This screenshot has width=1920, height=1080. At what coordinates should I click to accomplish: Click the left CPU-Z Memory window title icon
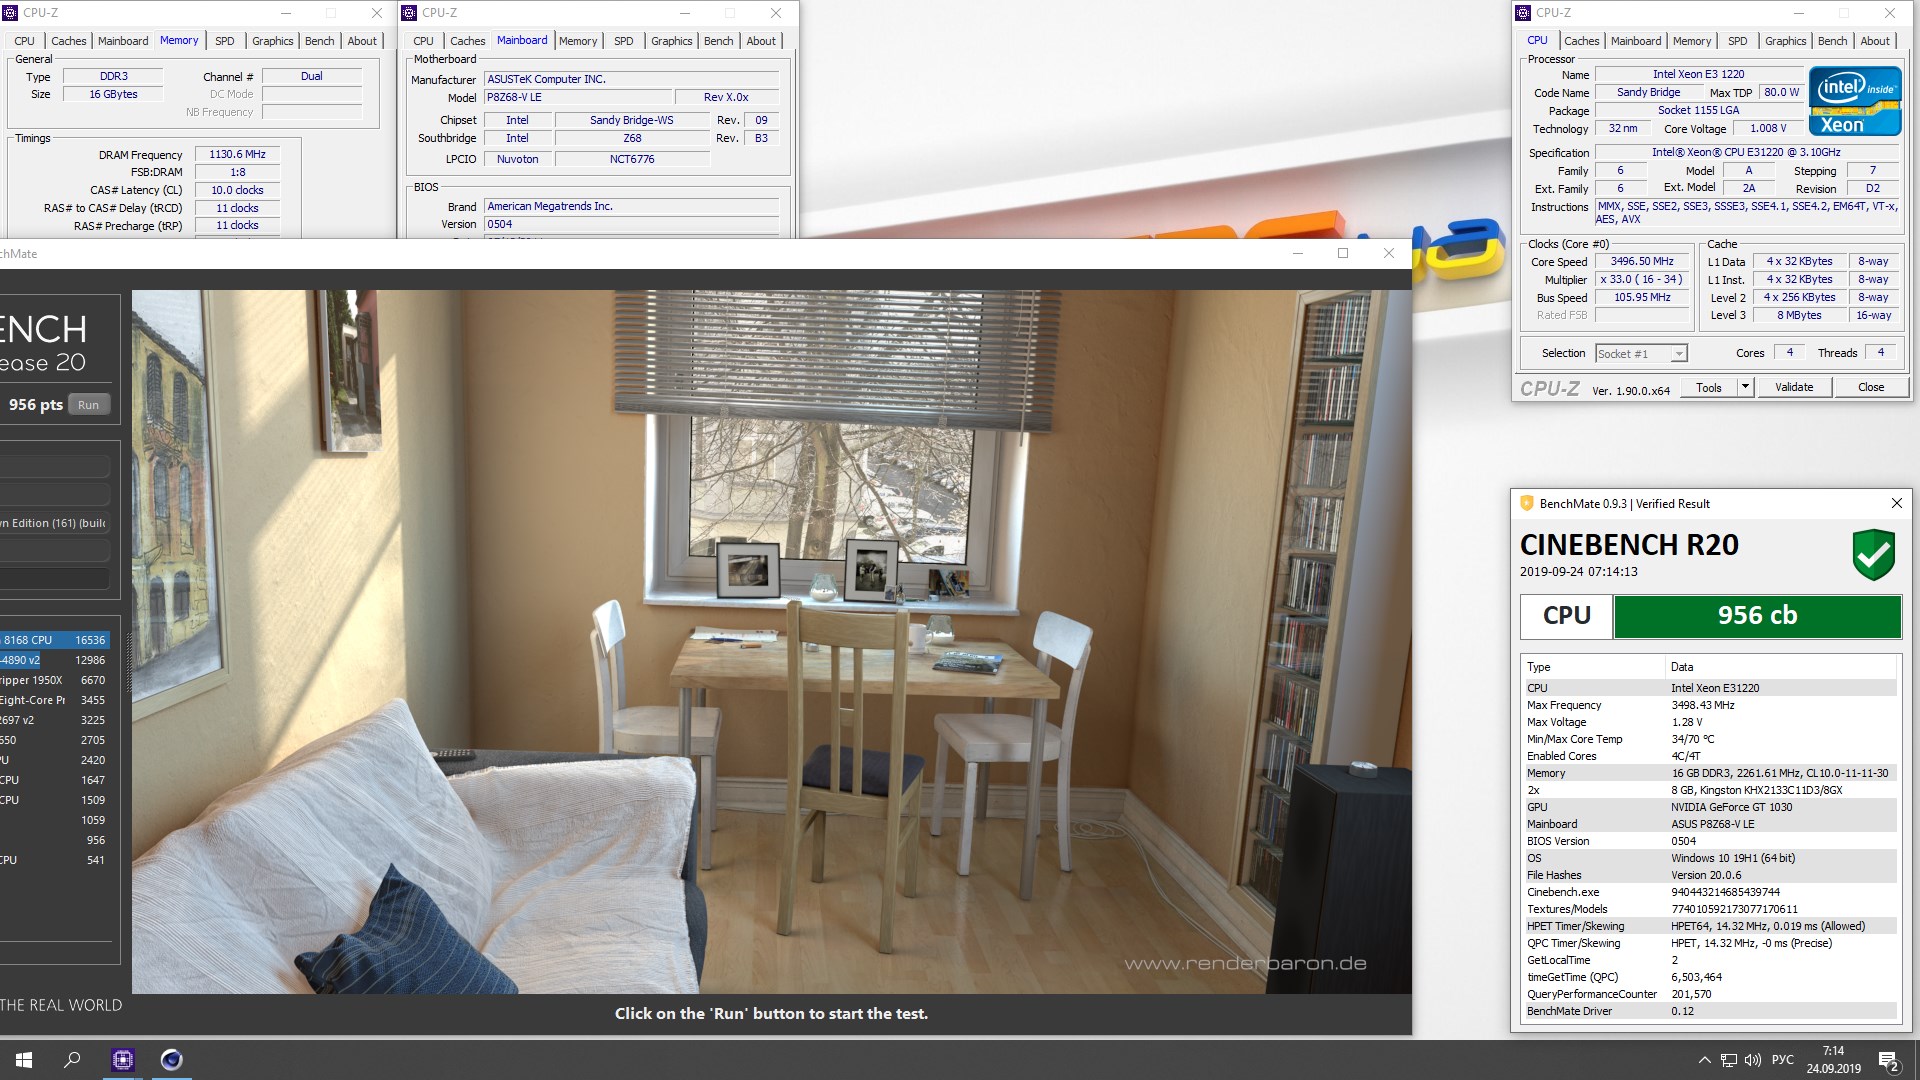pyautogui.click(x=10, y=13)
